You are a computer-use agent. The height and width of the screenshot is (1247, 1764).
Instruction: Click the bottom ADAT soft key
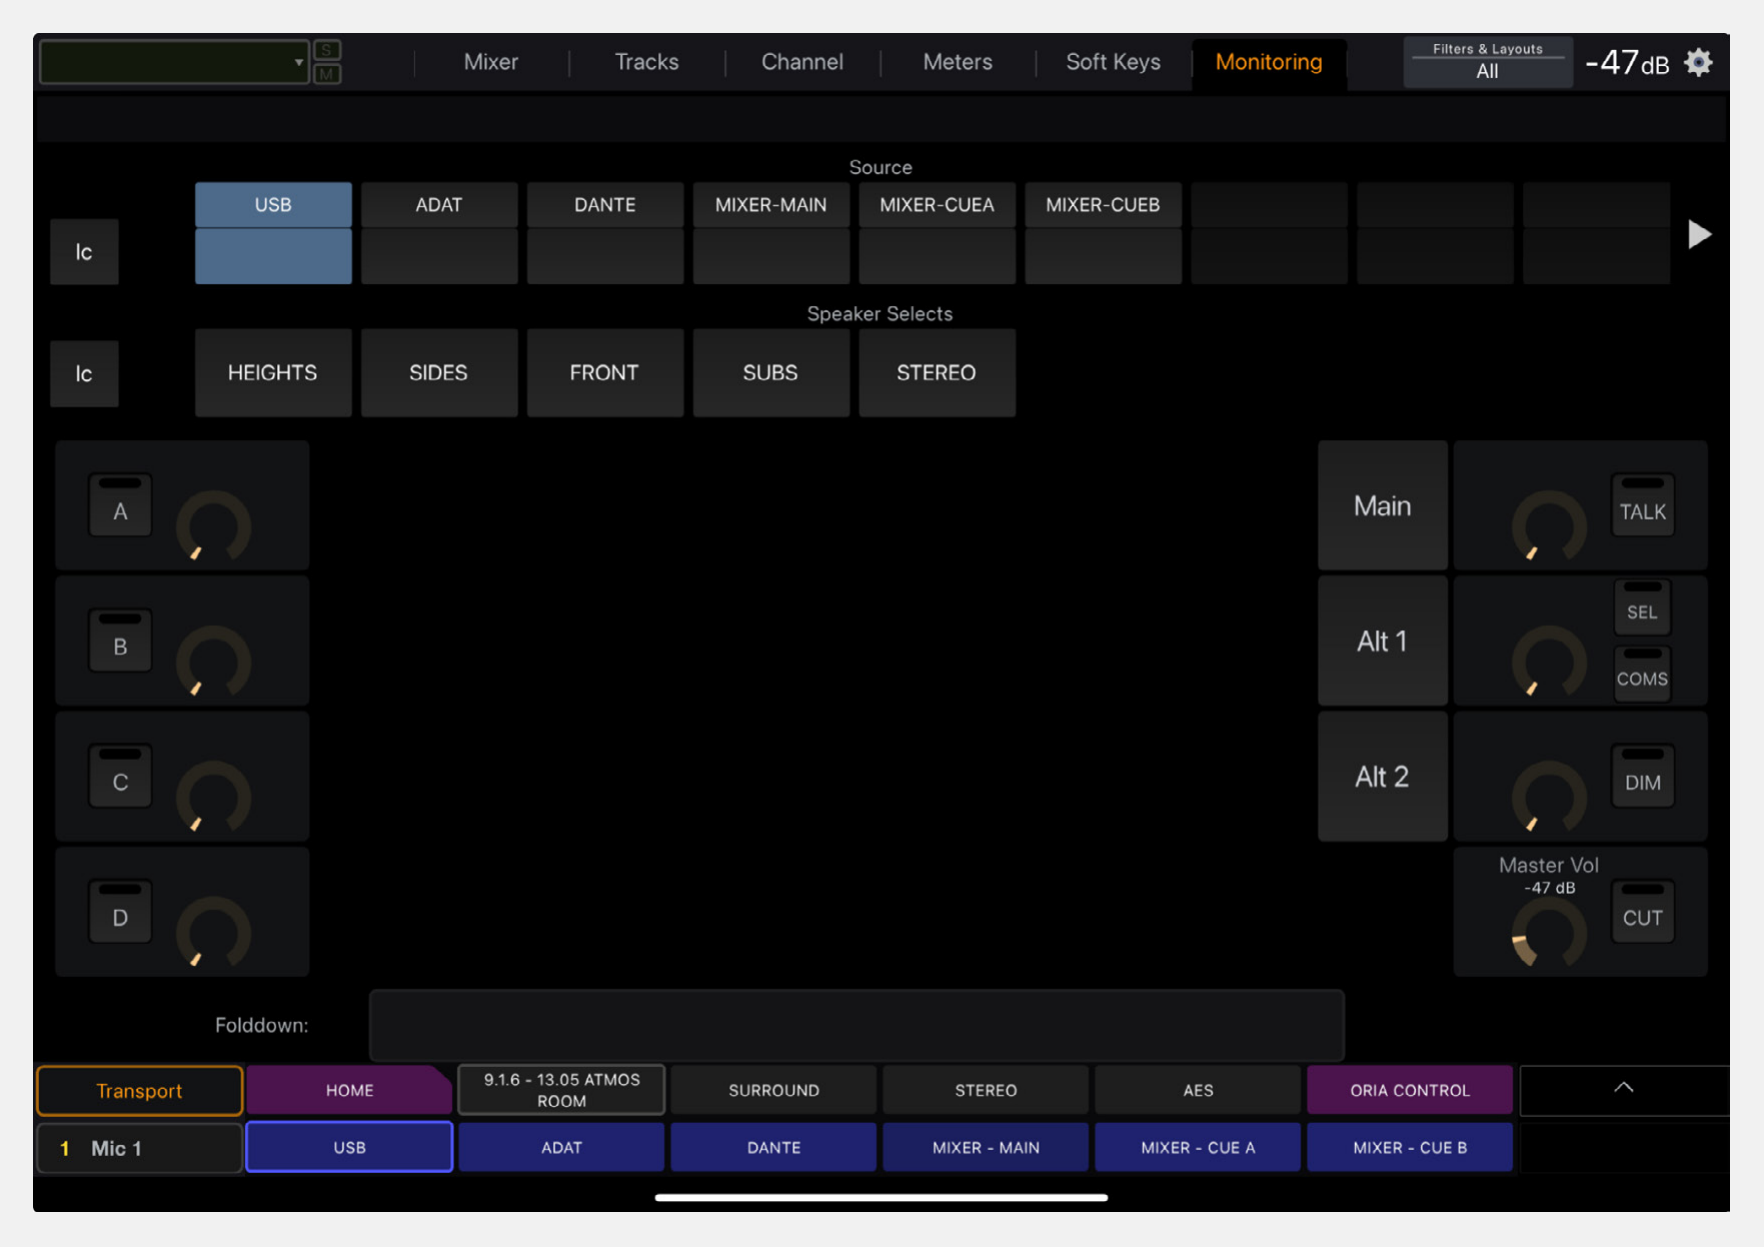click(561, 1147)
